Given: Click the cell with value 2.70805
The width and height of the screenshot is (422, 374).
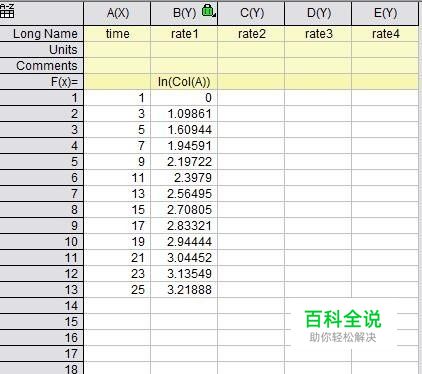Looking at the screenshot, I should [184, 210].
